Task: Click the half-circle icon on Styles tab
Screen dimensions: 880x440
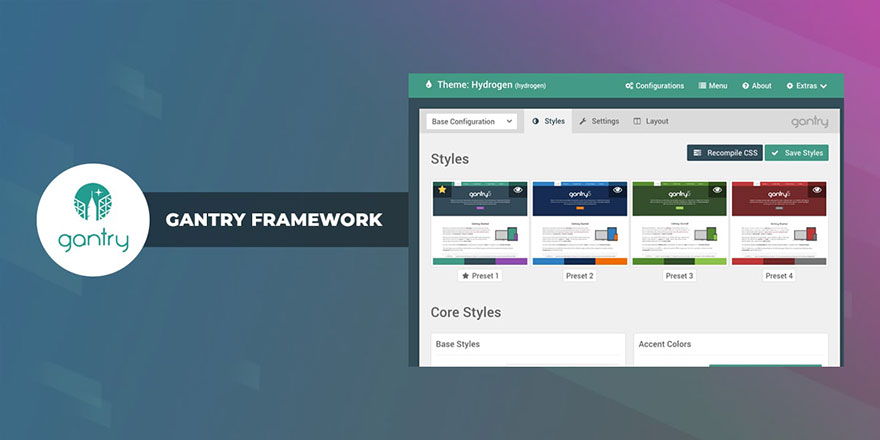Action: point(535,121)
